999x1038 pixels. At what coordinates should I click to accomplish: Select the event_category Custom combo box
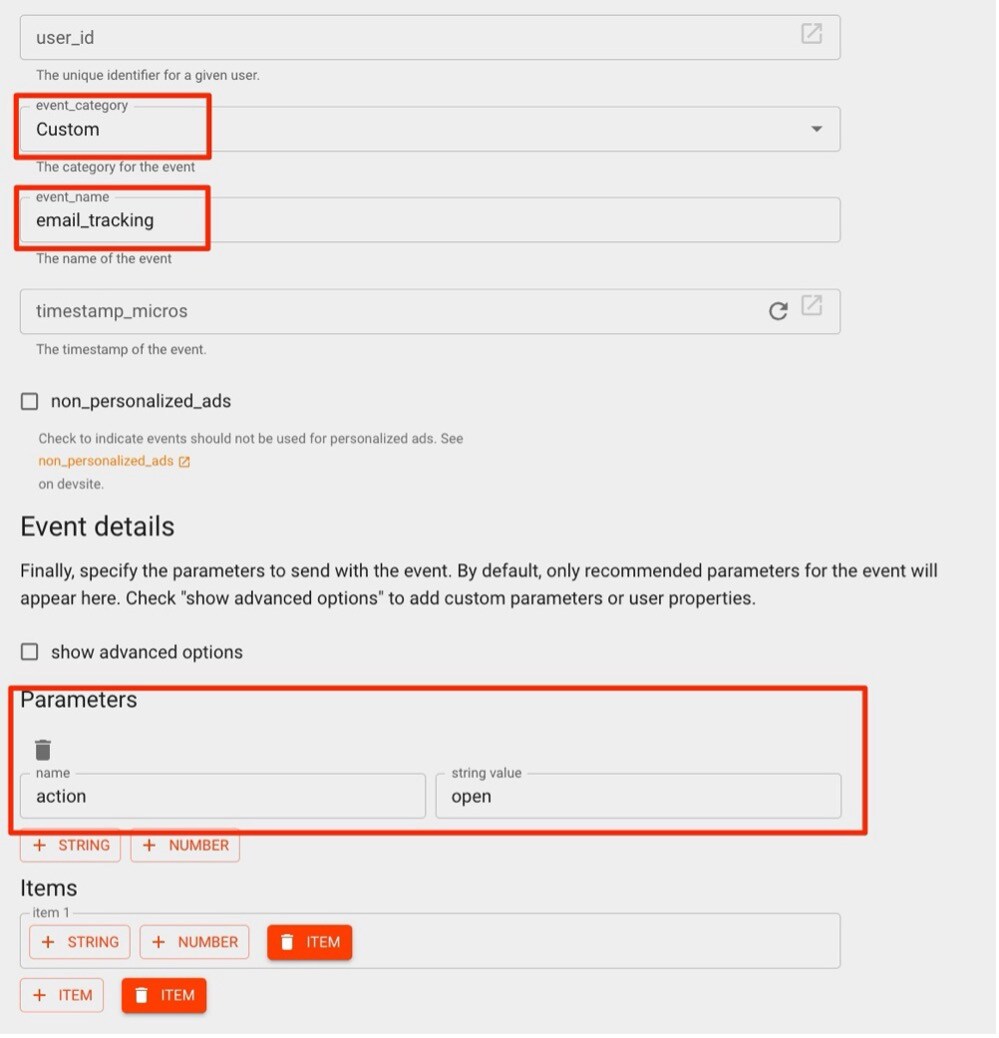tap(400, 129)
